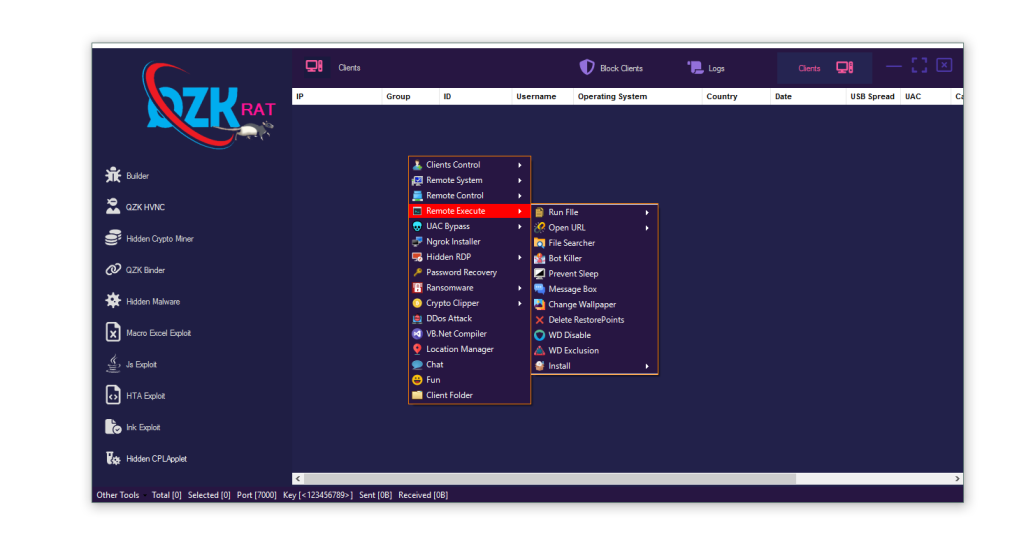Click the File Searcher icon in submenu

(539, 242)
